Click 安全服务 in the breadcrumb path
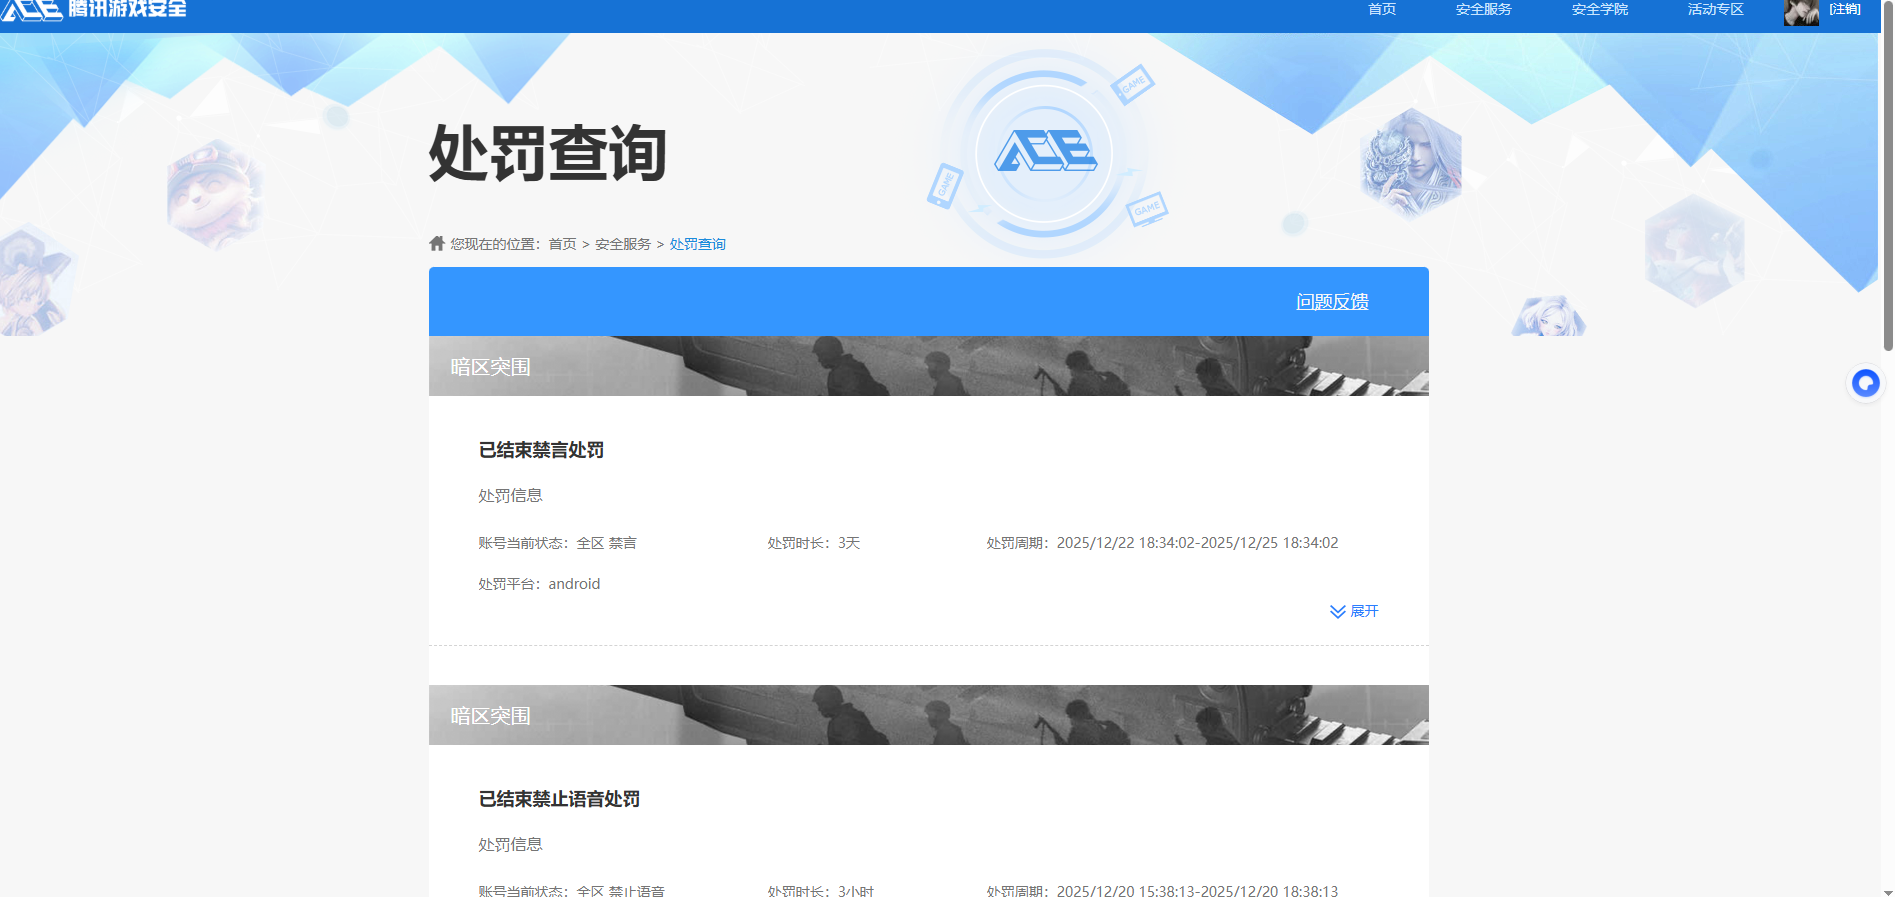Viewport: 1895px width, 897px height. (623, 244)
